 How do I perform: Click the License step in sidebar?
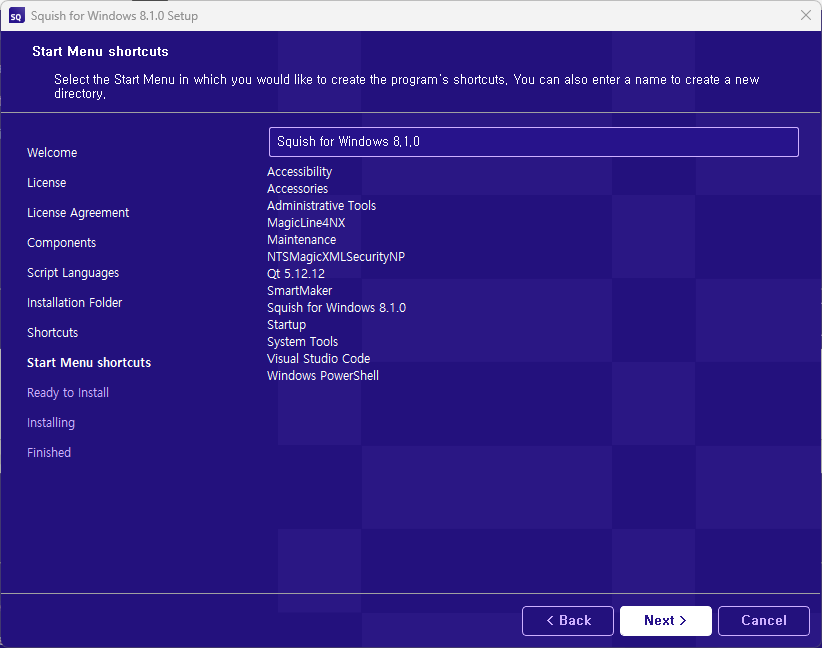47,183
